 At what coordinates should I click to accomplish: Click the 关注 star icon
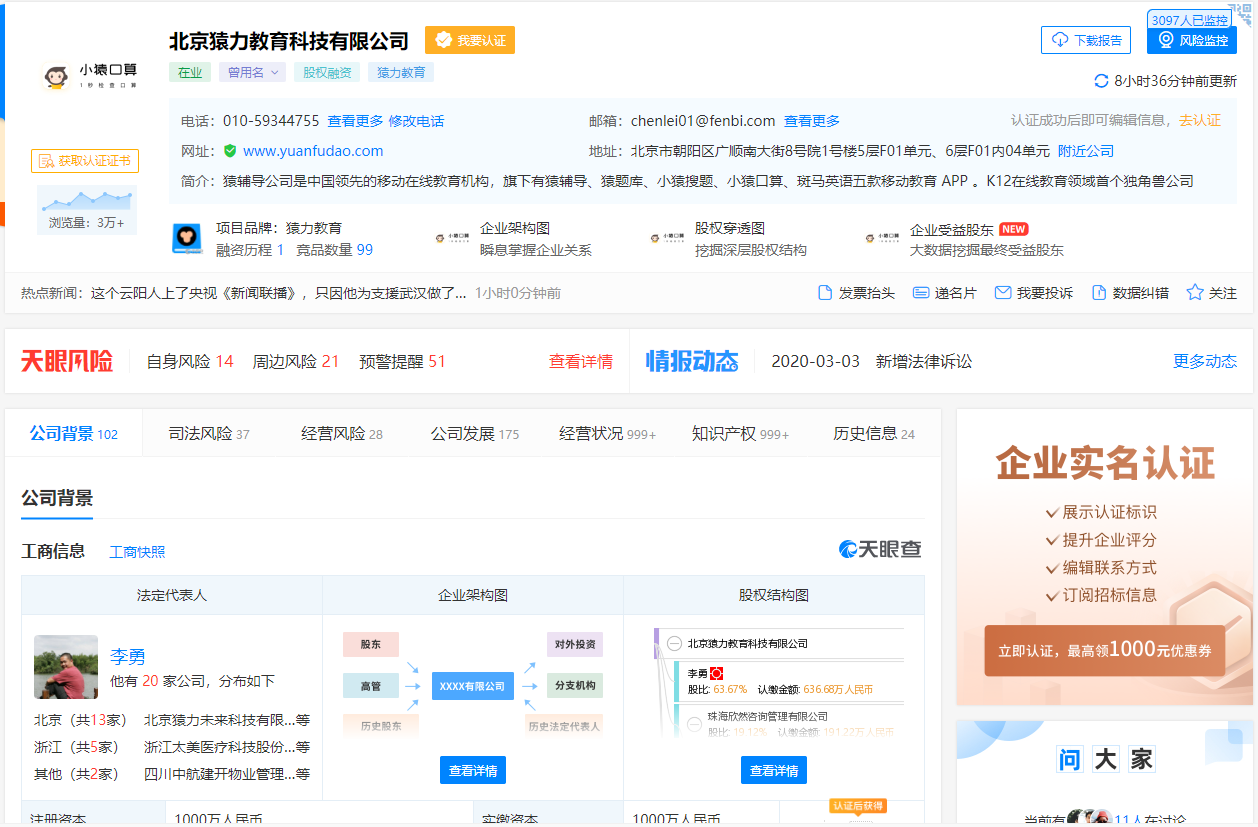1194,293
